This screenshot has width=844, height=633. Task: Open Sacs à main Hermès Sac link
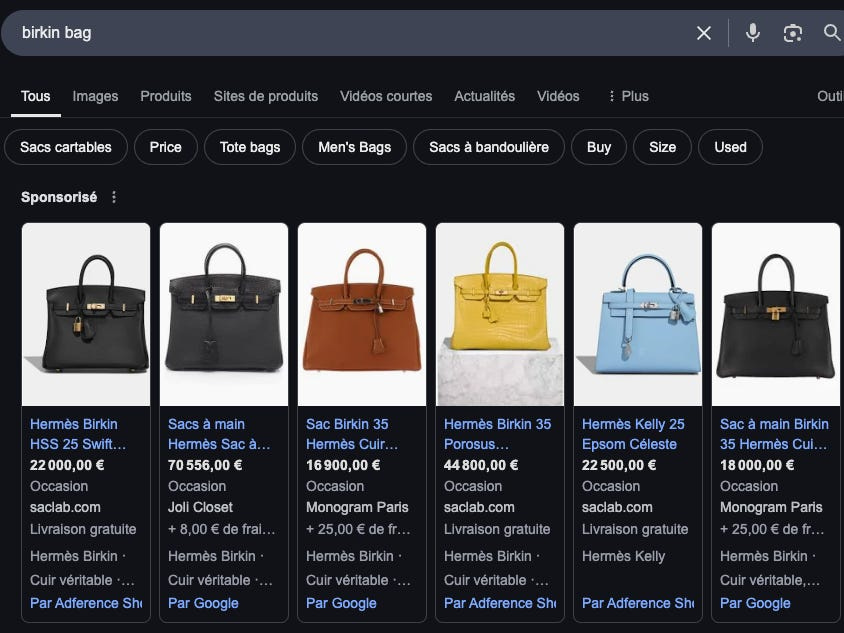click(x=219, y=434)
